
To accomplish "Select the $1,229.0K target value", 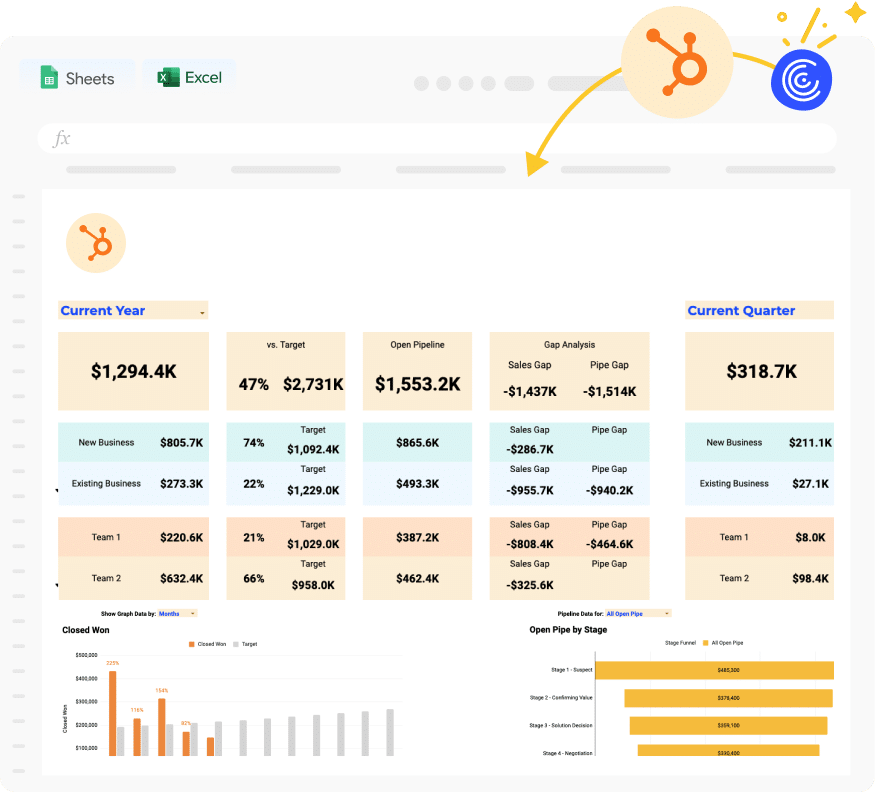I will coord(313,491).
